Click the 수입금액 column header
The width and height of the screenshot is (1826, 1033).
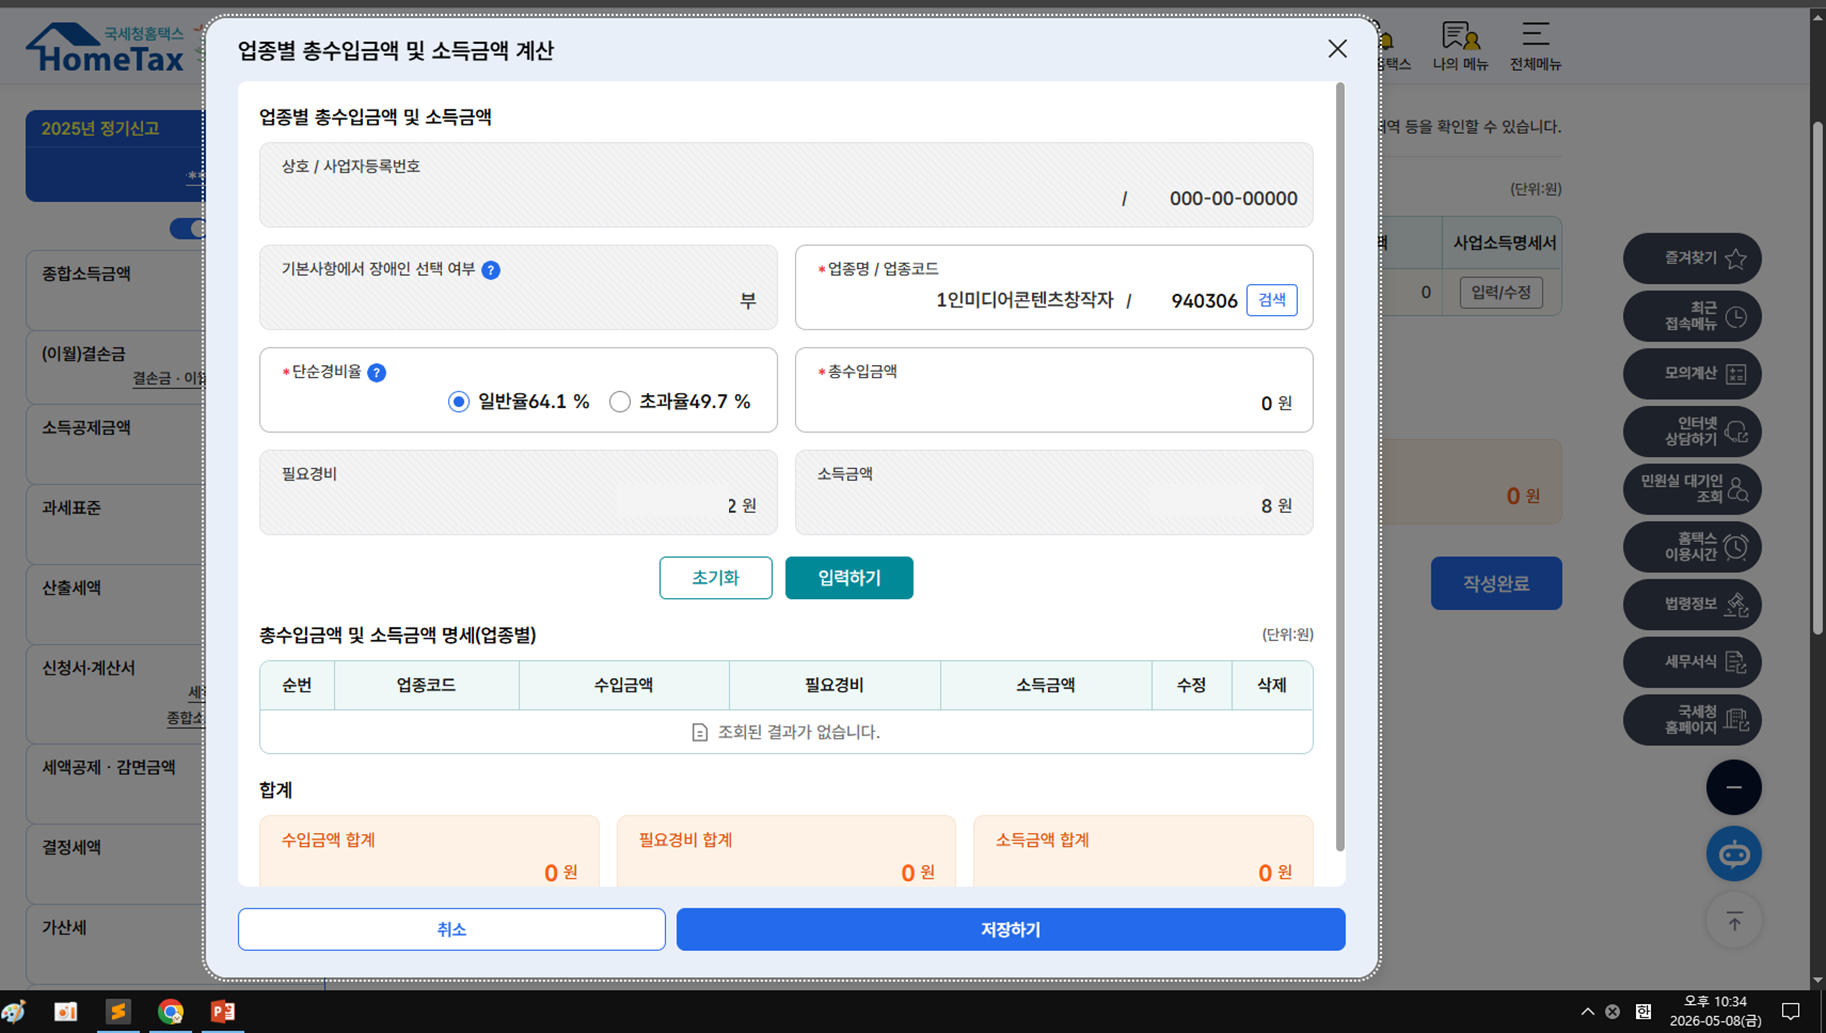624,685
